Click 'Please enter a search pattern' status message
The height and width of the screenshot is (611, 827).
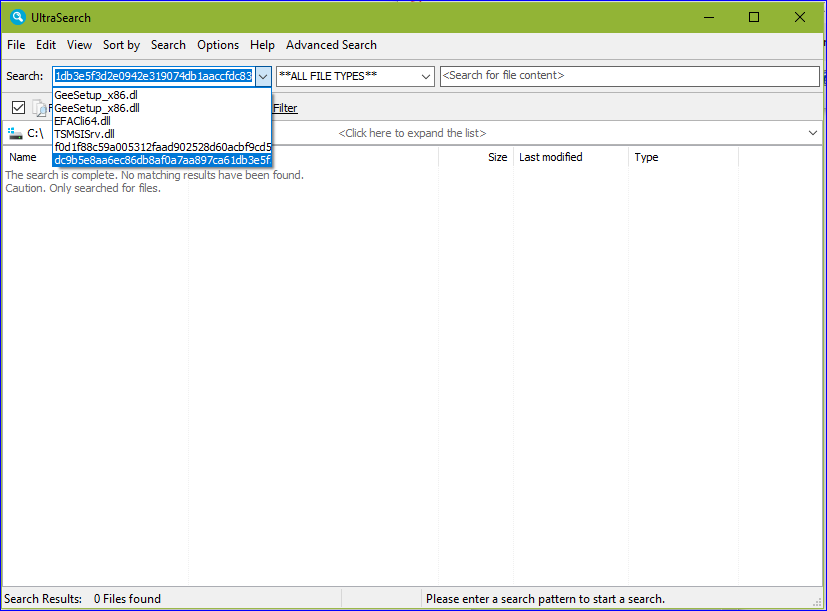pos(545,599)
